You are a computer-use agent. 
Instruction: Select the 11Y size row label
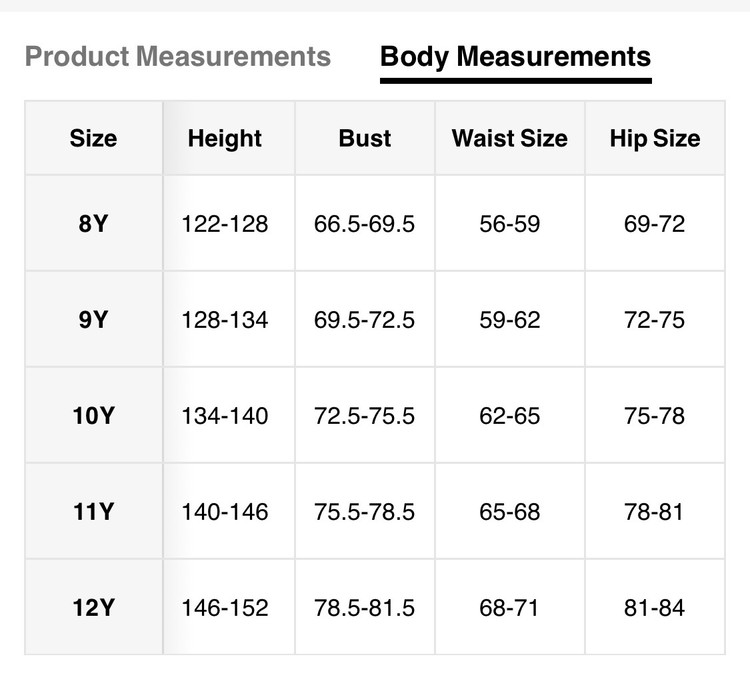(93, 512)
